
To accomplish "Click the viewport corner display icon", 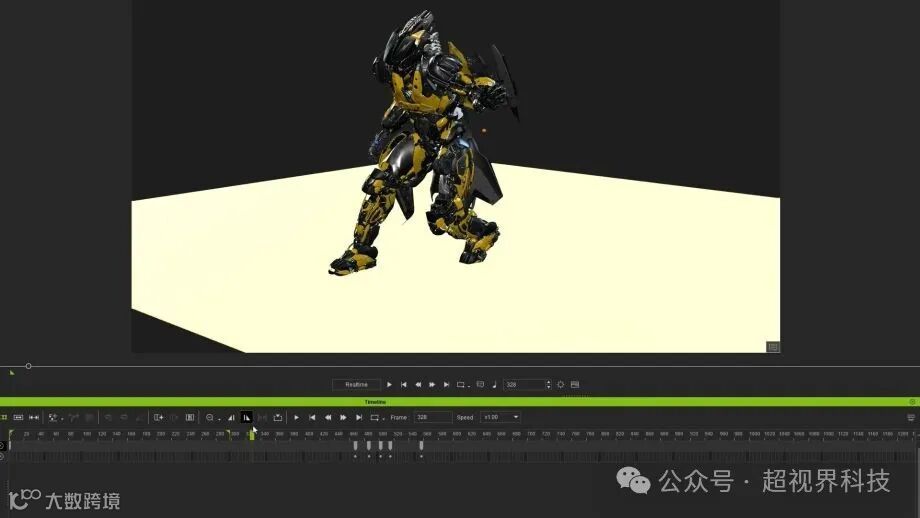I will tap(773, 347).
